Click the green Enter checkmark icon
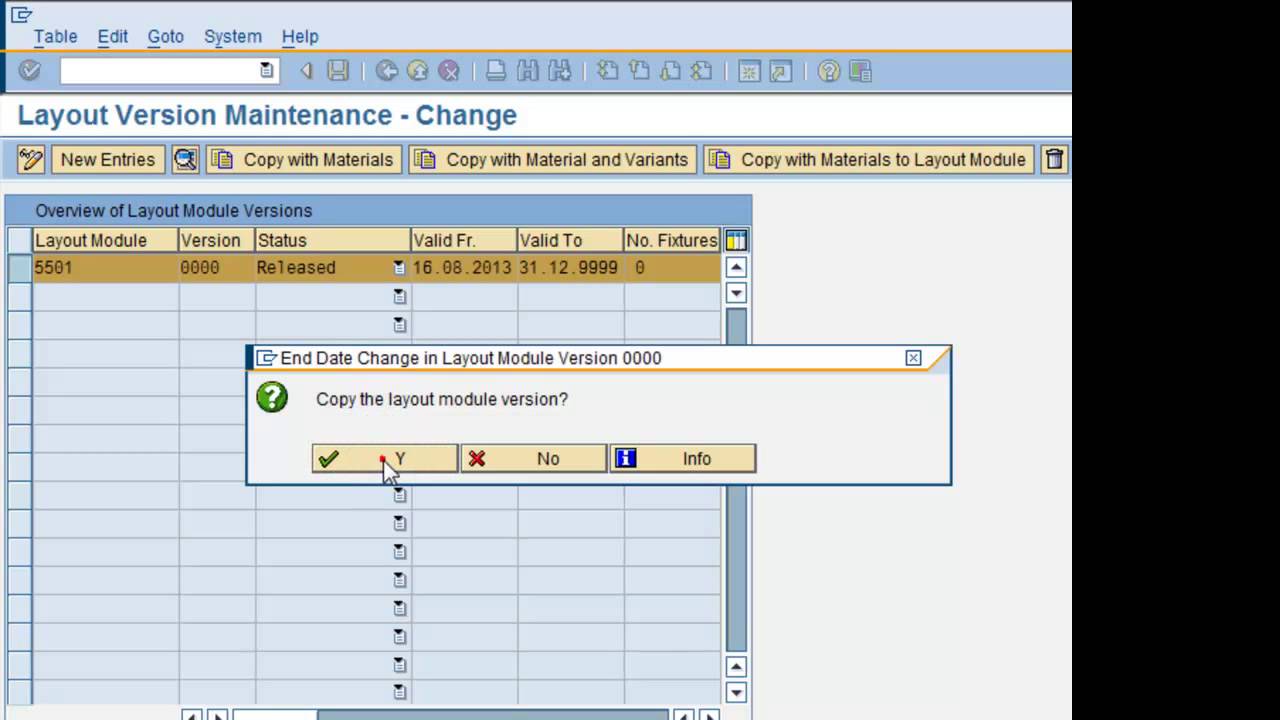The image size is (1280, 720). tap(30, 71)
